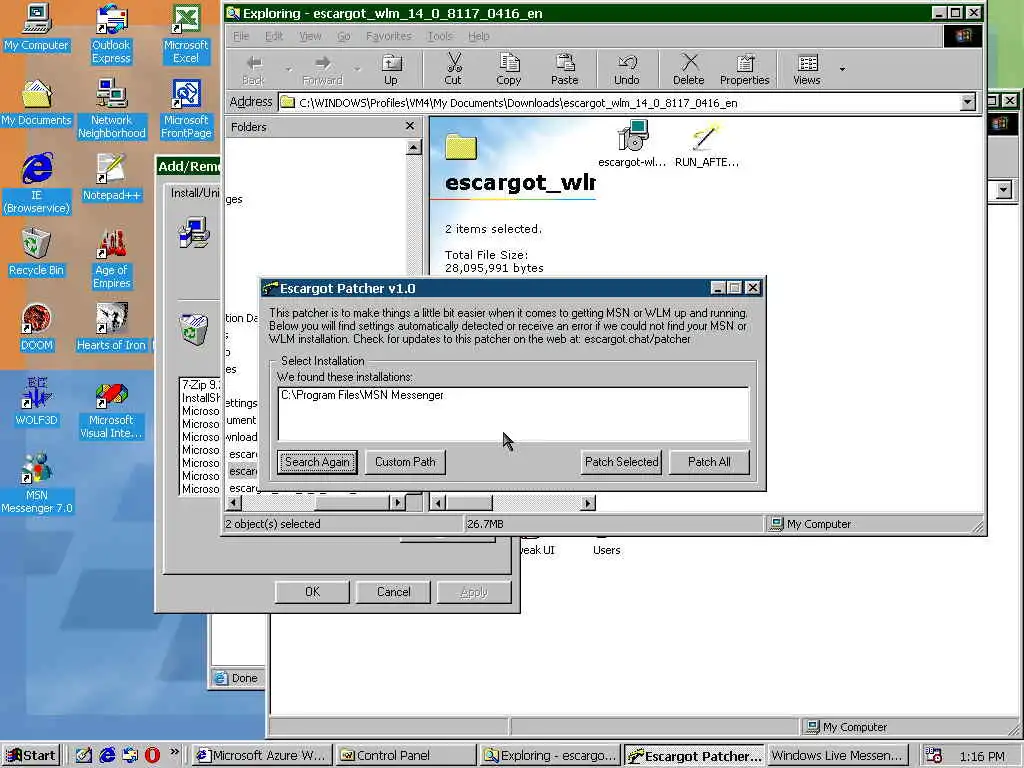Screen dimensions: 1024x768
Task: Click Folders pane scroll up arrow
Action: click(x=413, y=148)
